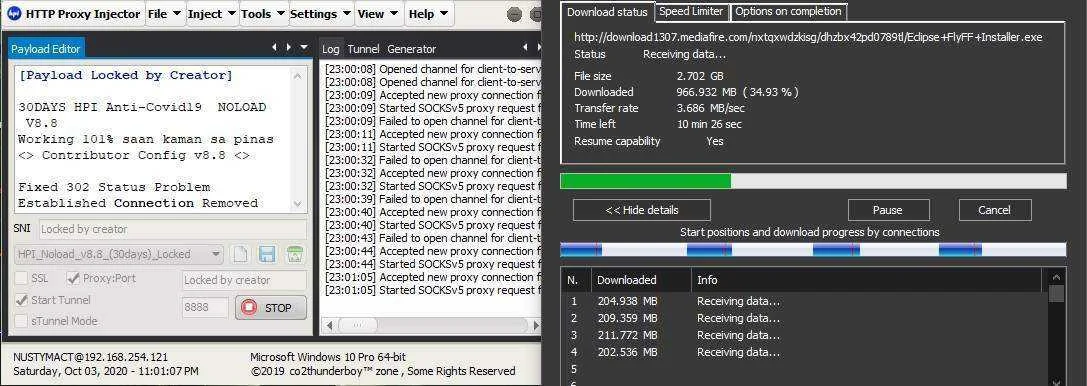Toggle the SSL checkbox

pos(21,279)
